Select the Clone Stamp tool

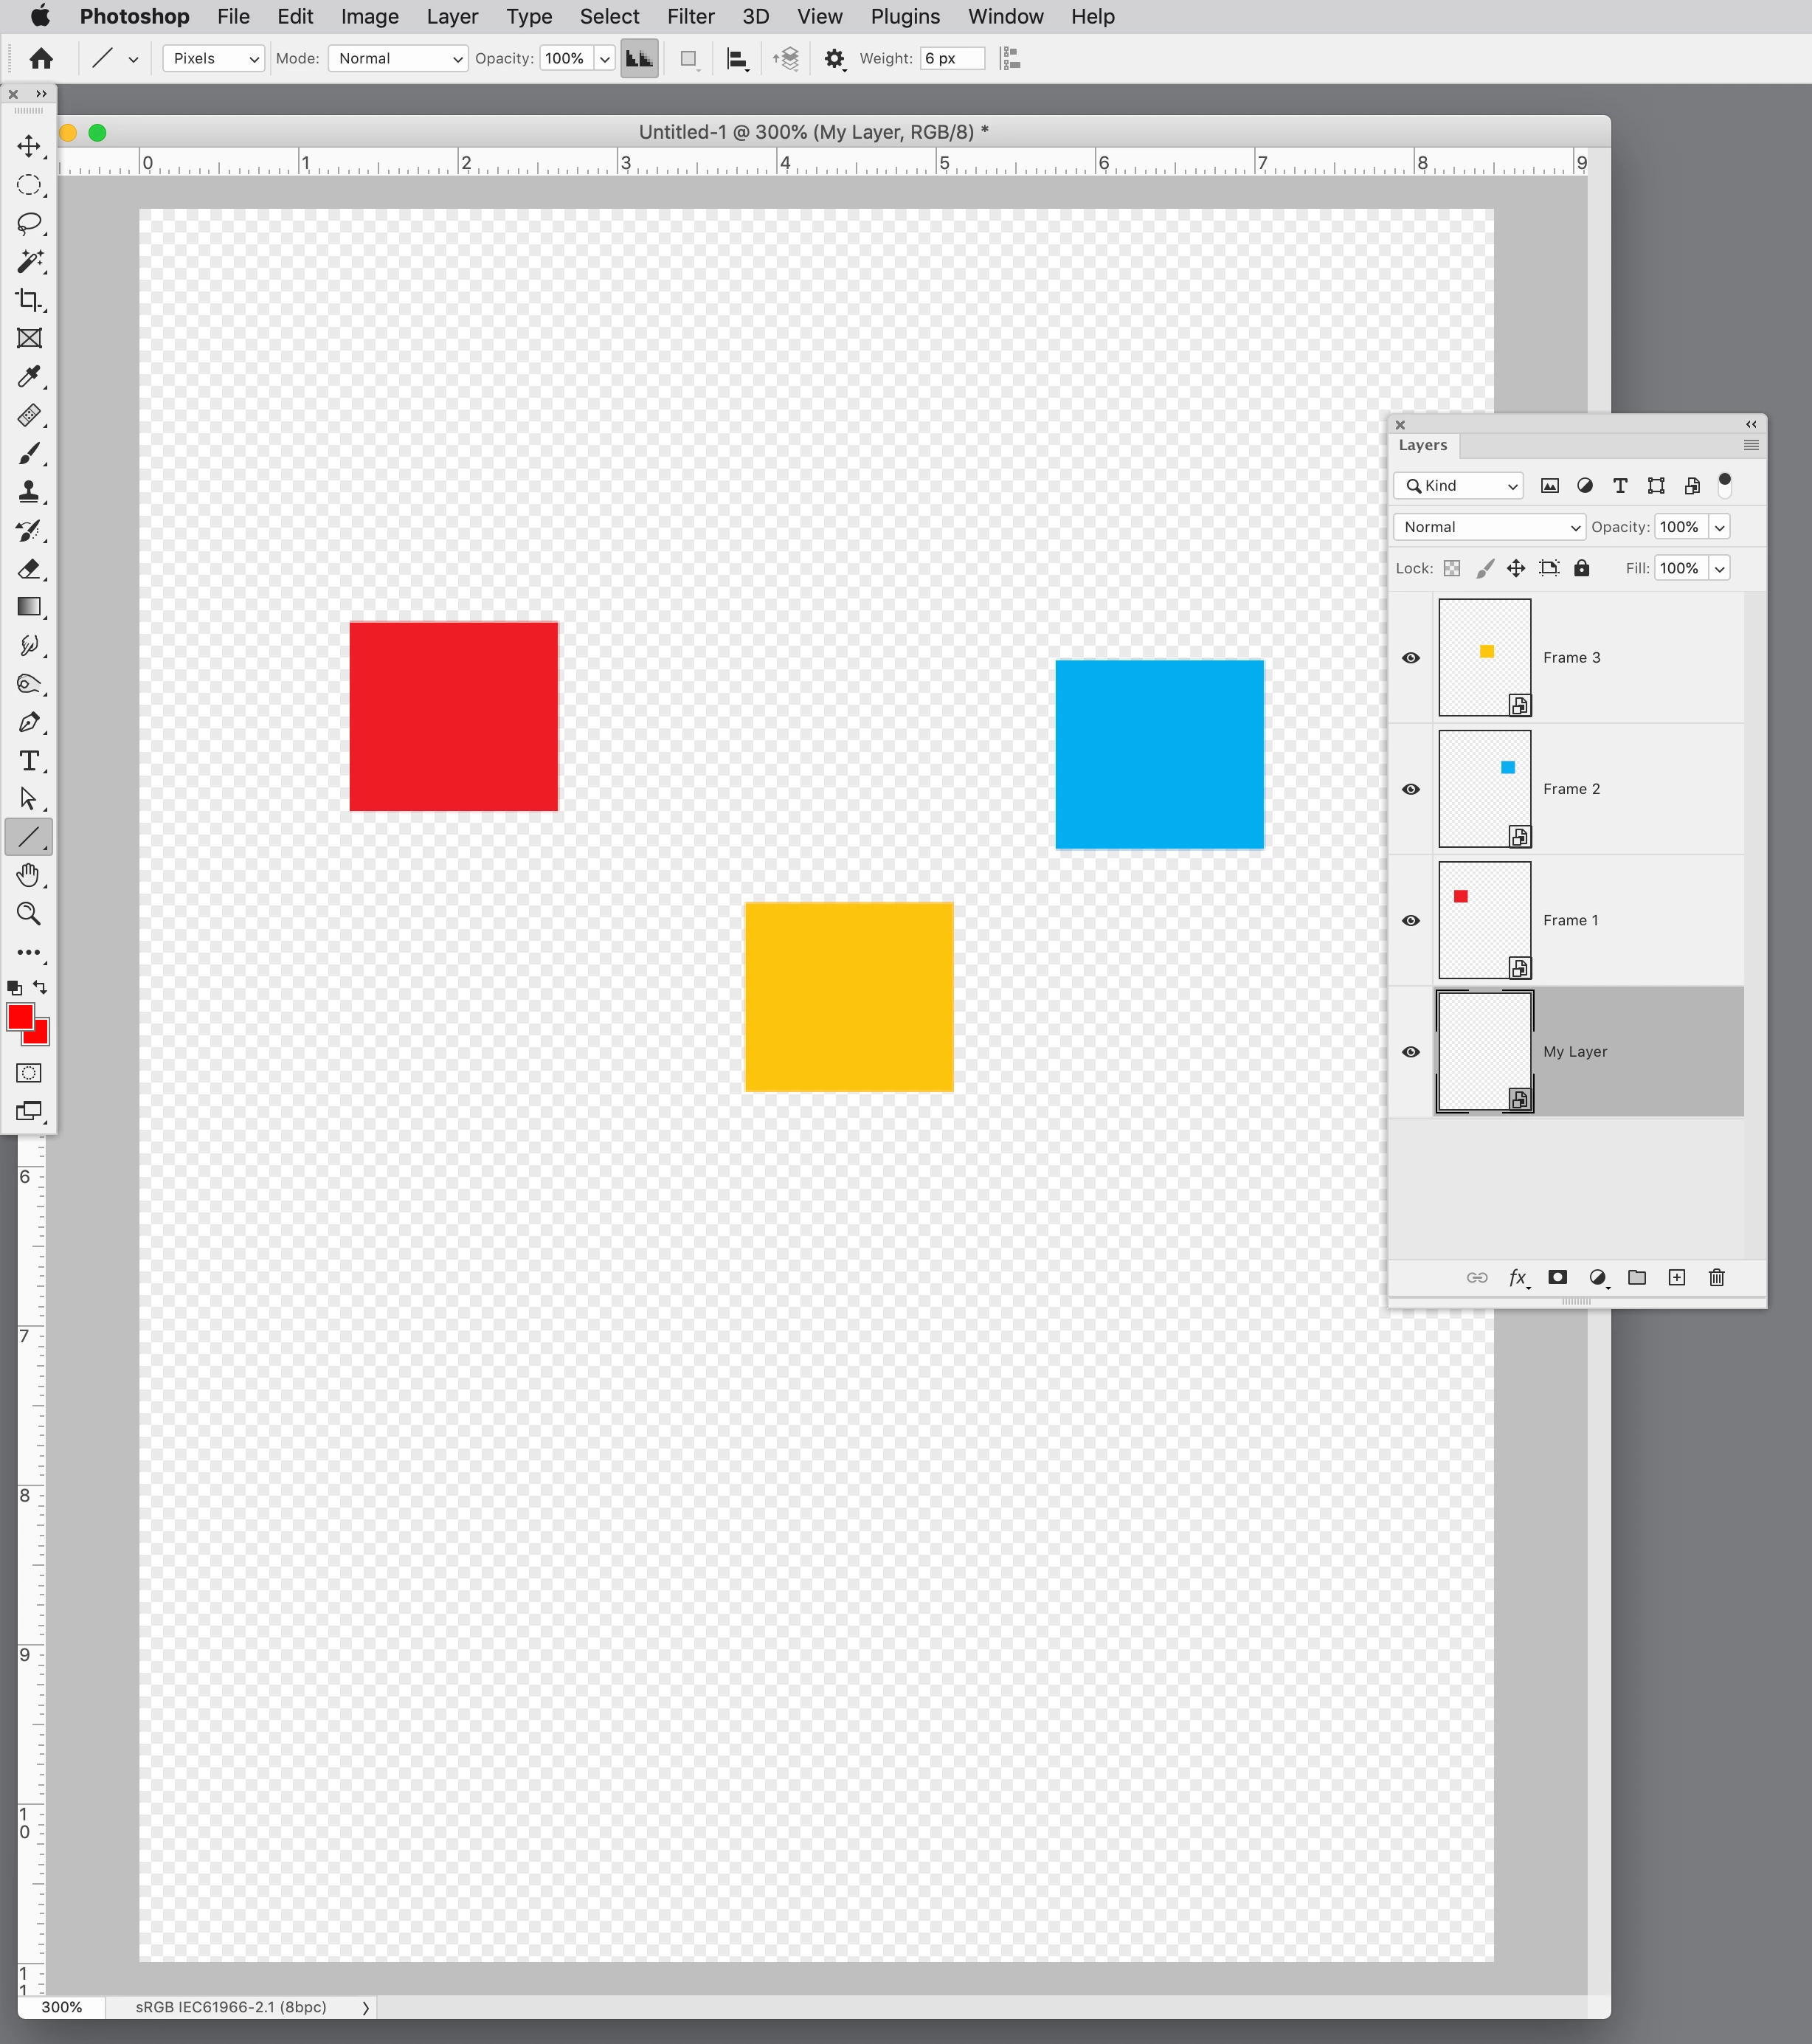[29, 492]
